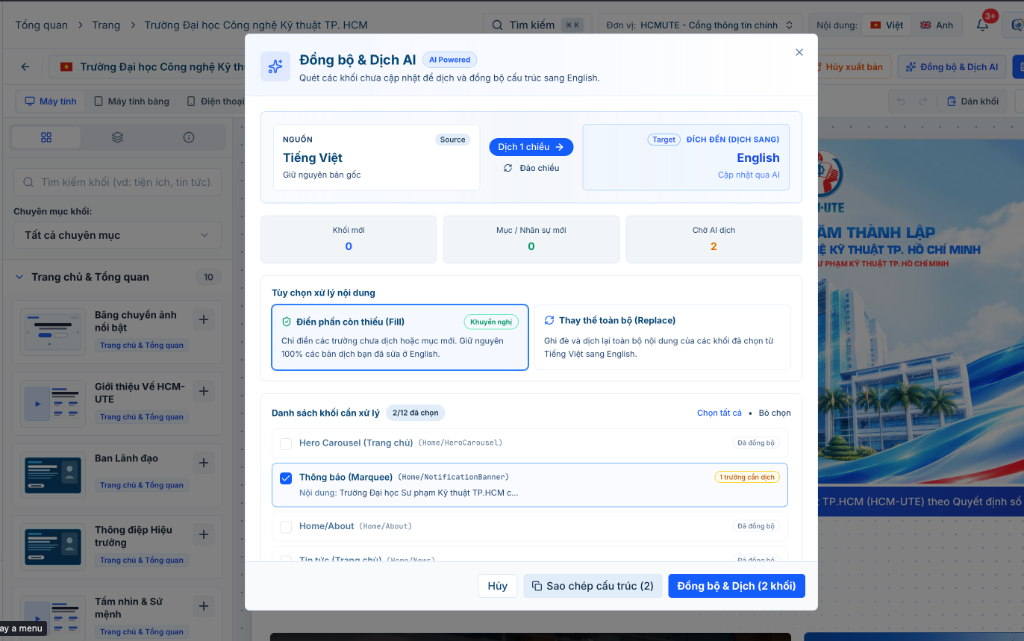Open the notifications bell
This screenshot has width=1024, height=641.
pyautogui.click(x=982, y=25)
